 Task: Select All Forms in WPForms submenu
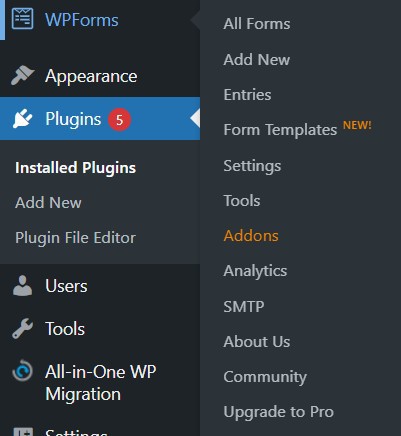click(x=257, y=24)
